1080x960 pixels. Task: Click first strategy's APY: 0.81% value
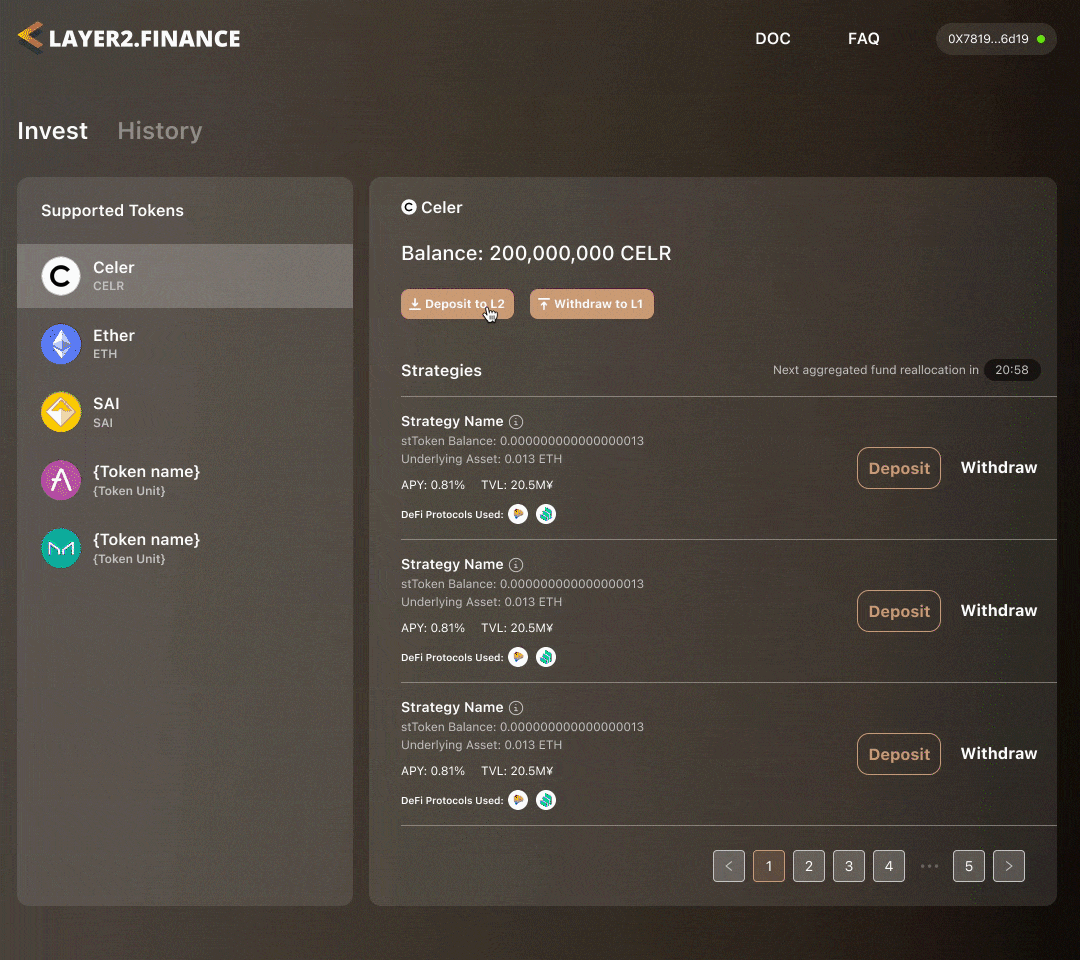[433, 485]
